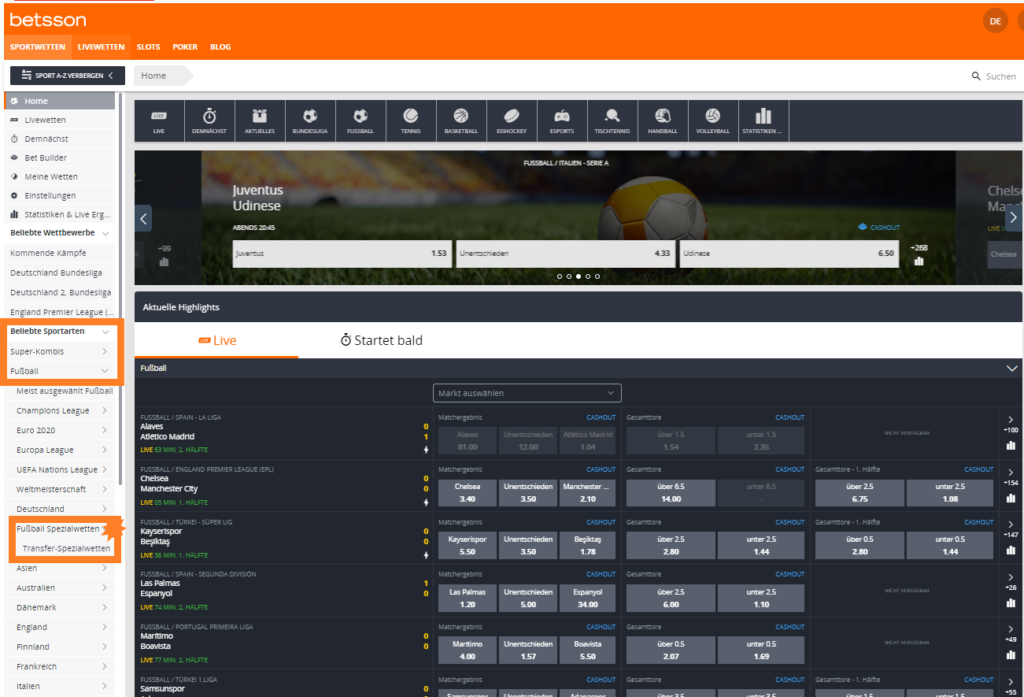Open the Tennis category icon
This screenshot has width=1024, height=697.
point(410,121)
